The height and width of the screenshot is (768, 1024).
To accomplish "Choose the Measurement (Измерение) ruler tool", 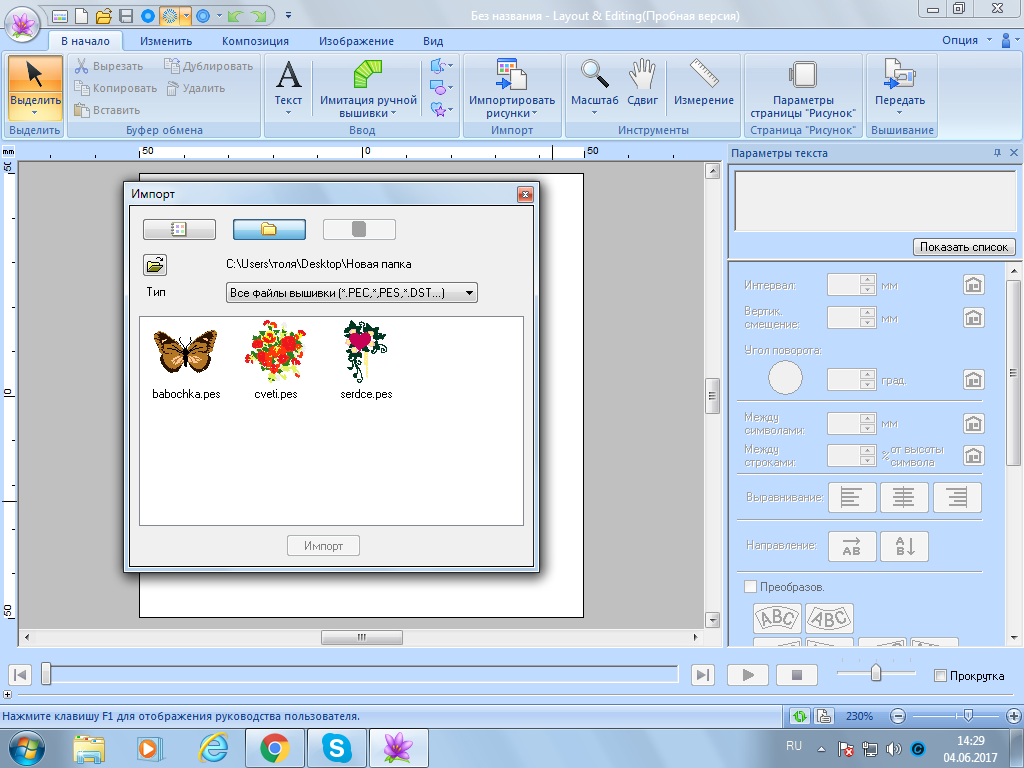I will [703, 76].
